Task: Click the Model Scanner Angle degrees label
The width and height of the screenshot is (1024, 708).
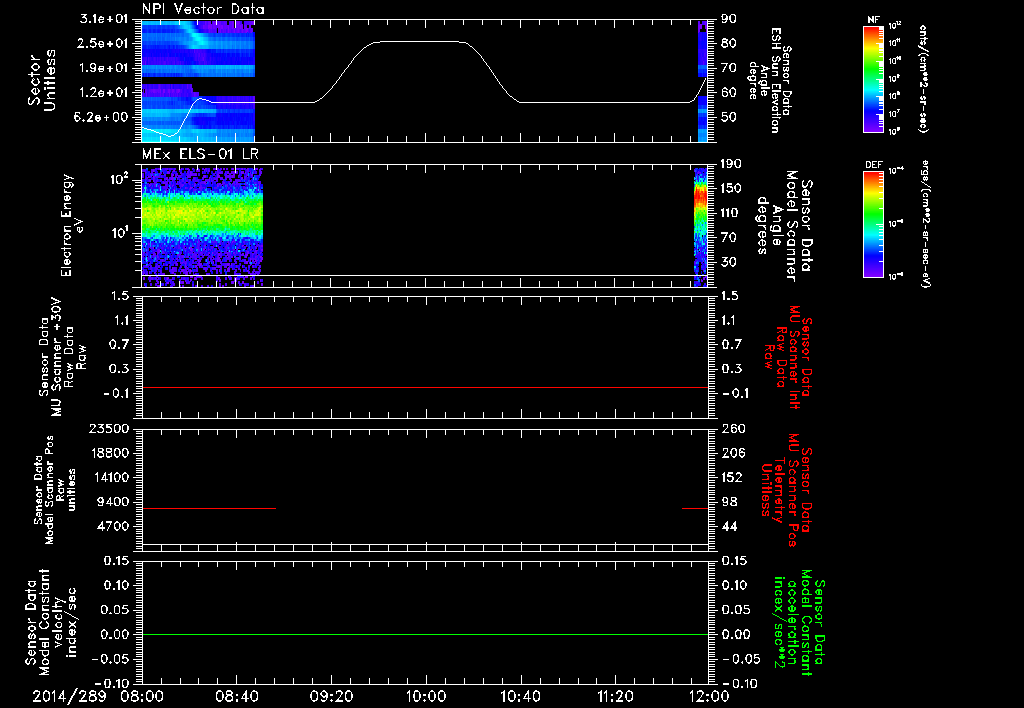Action: point(784,225)
